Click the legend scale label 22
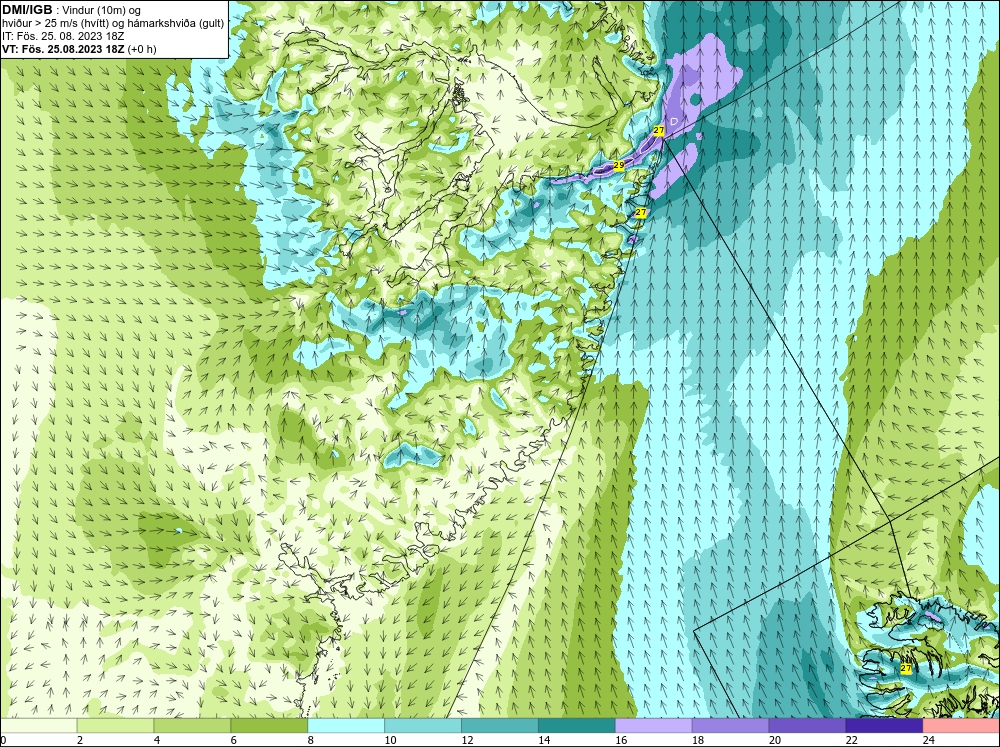 click(x=851, y=740)
